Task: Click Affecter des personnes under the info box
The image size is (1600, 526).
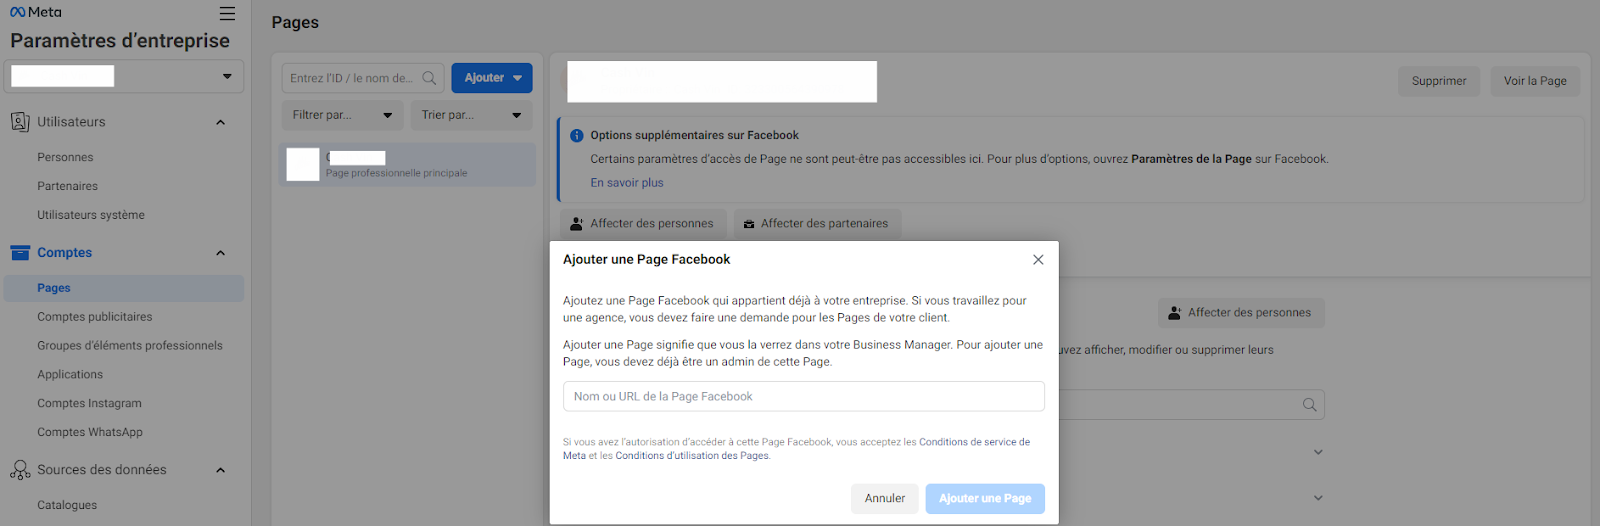Action: pyautogui.click(x=642, y=224)
